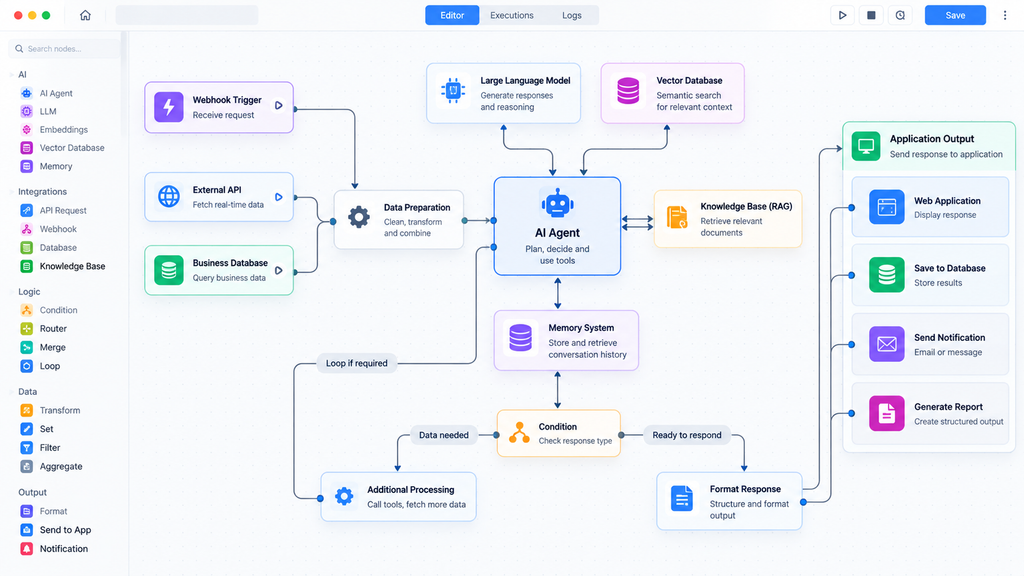The image size is (1024, 576).
Task: Select the Send Notification envelope card
Action: (x=929, y=344)
